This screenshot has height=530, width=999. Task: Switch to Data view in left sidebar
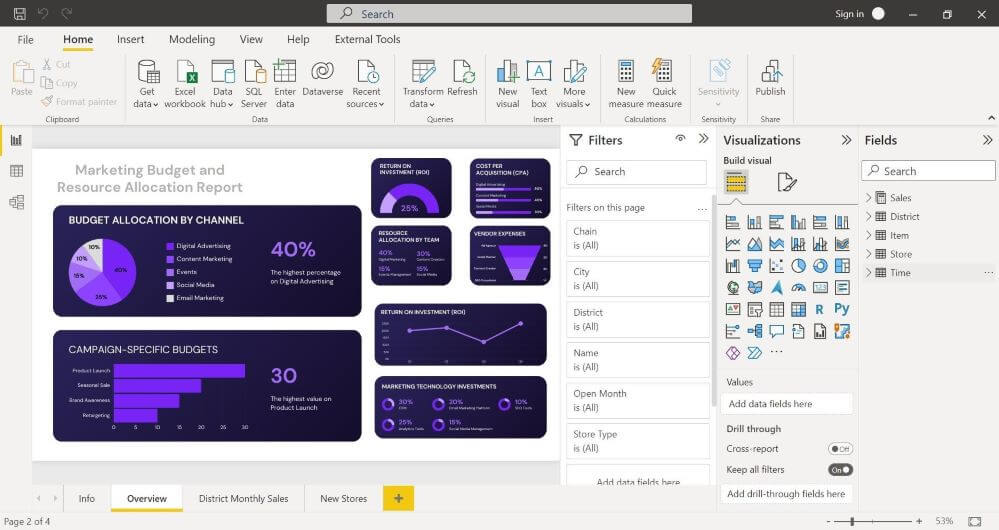coord(17,171)
